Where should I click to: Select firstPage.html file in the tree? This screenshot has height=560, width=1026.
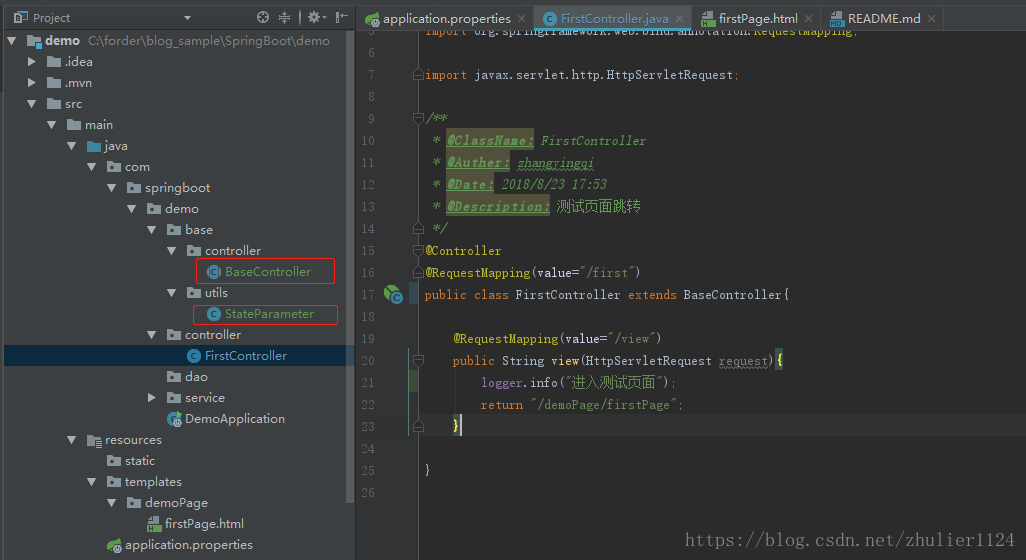tap(203, 524)
